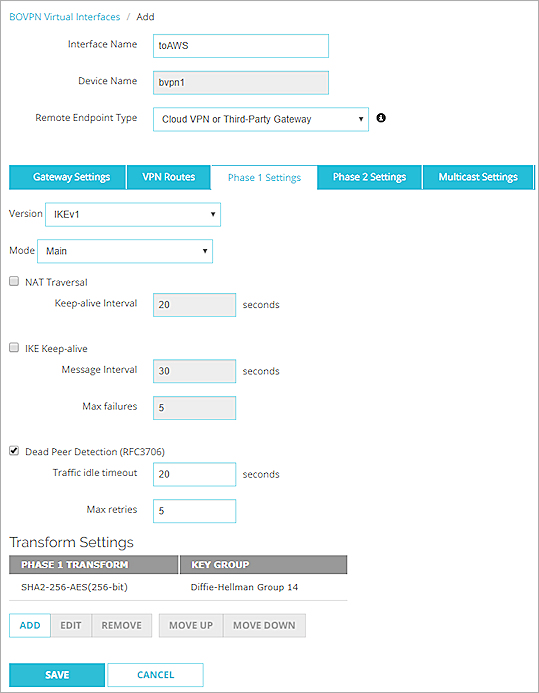Image resolution: width=539 pixels, height=693 pixels.
Task: Click the REMOVE transform button
Action: pyautogui.click(x=121, y=625)
